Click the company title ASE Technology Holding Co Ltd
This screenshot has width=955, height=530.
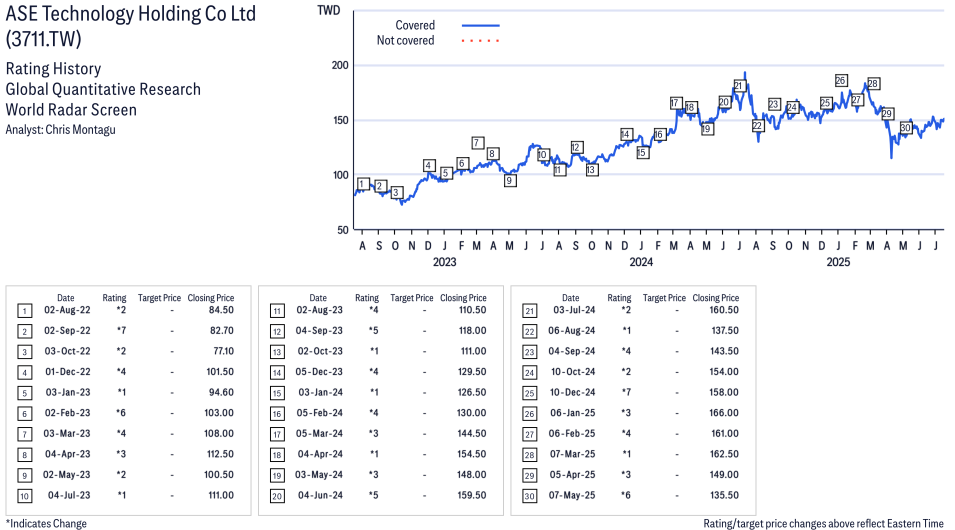pos(130,14)
